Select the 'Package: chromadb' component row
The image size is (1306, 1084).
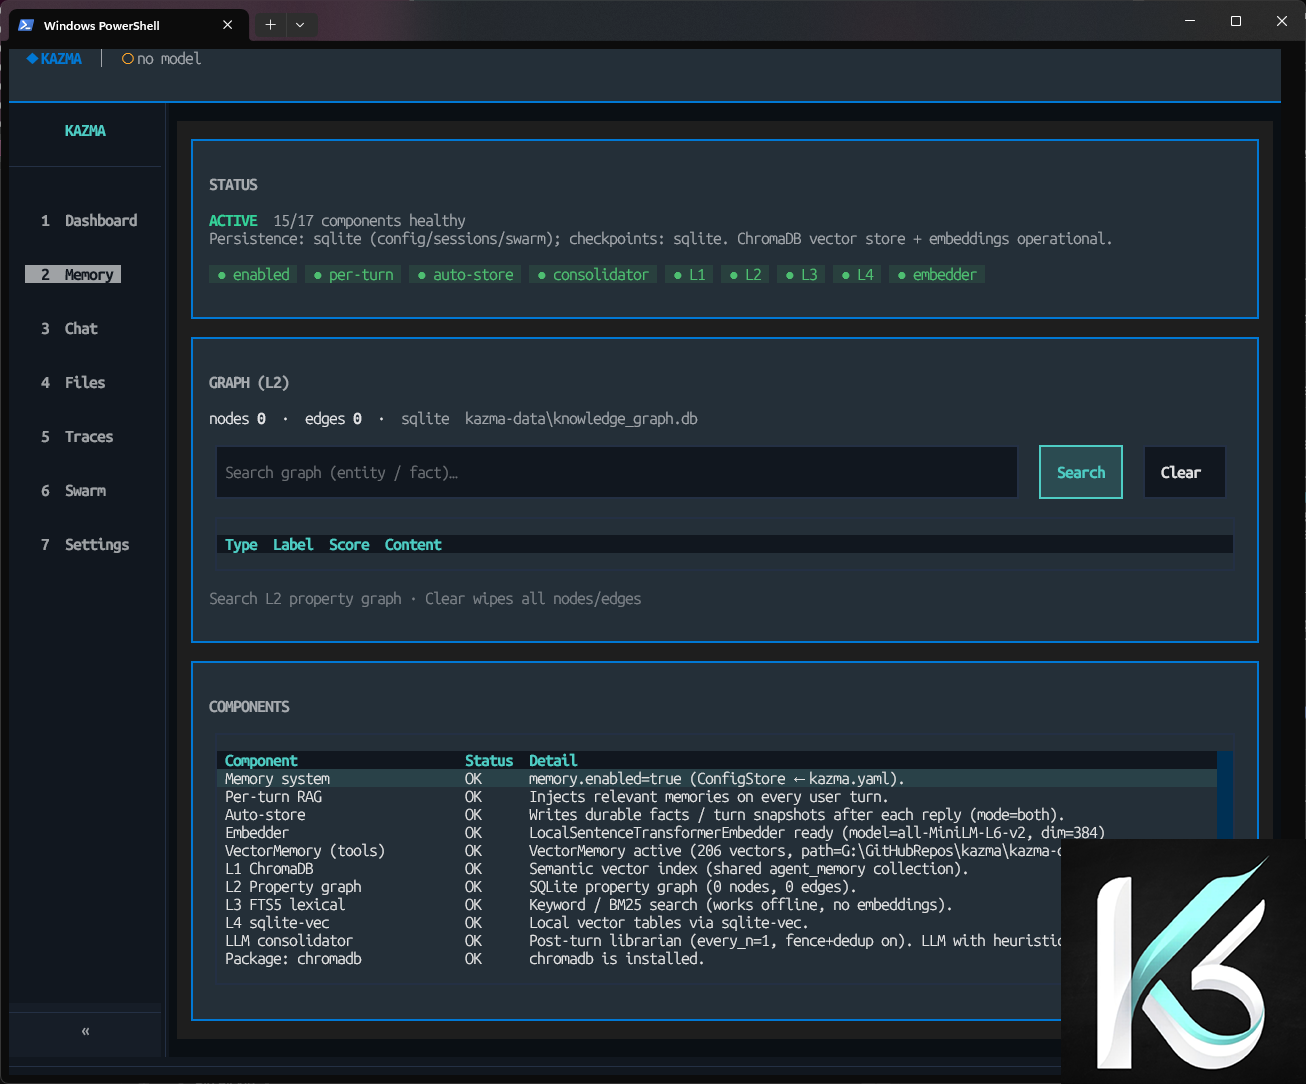click(x=639, y=959)
